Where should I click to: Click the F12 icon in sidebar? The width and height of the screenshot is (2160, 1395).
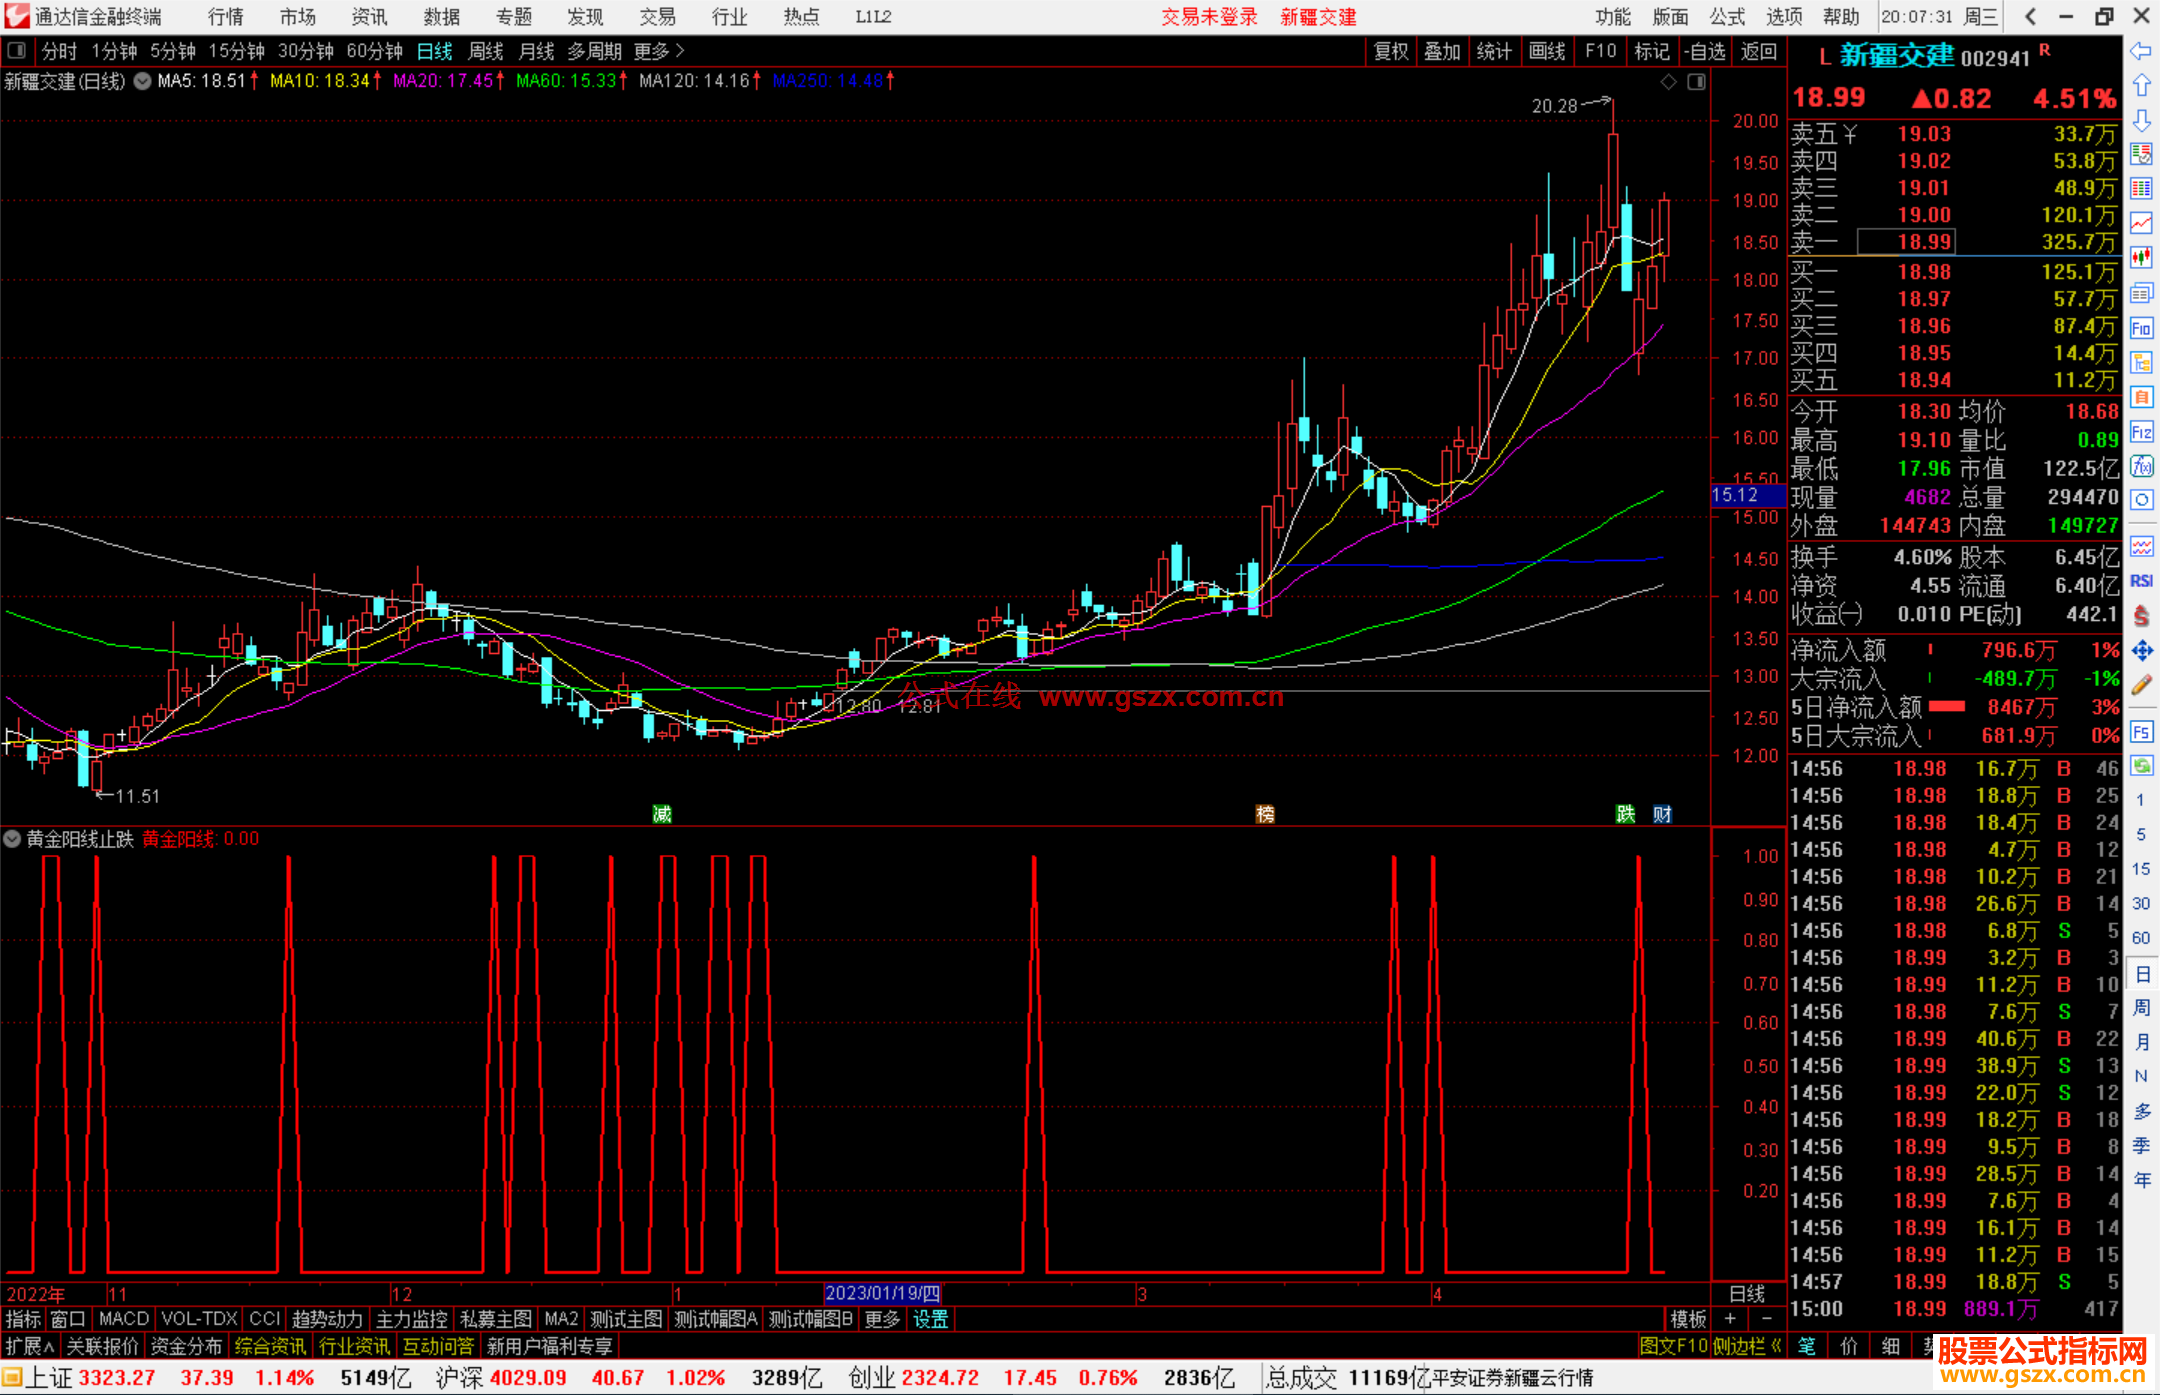[2141, 432]
